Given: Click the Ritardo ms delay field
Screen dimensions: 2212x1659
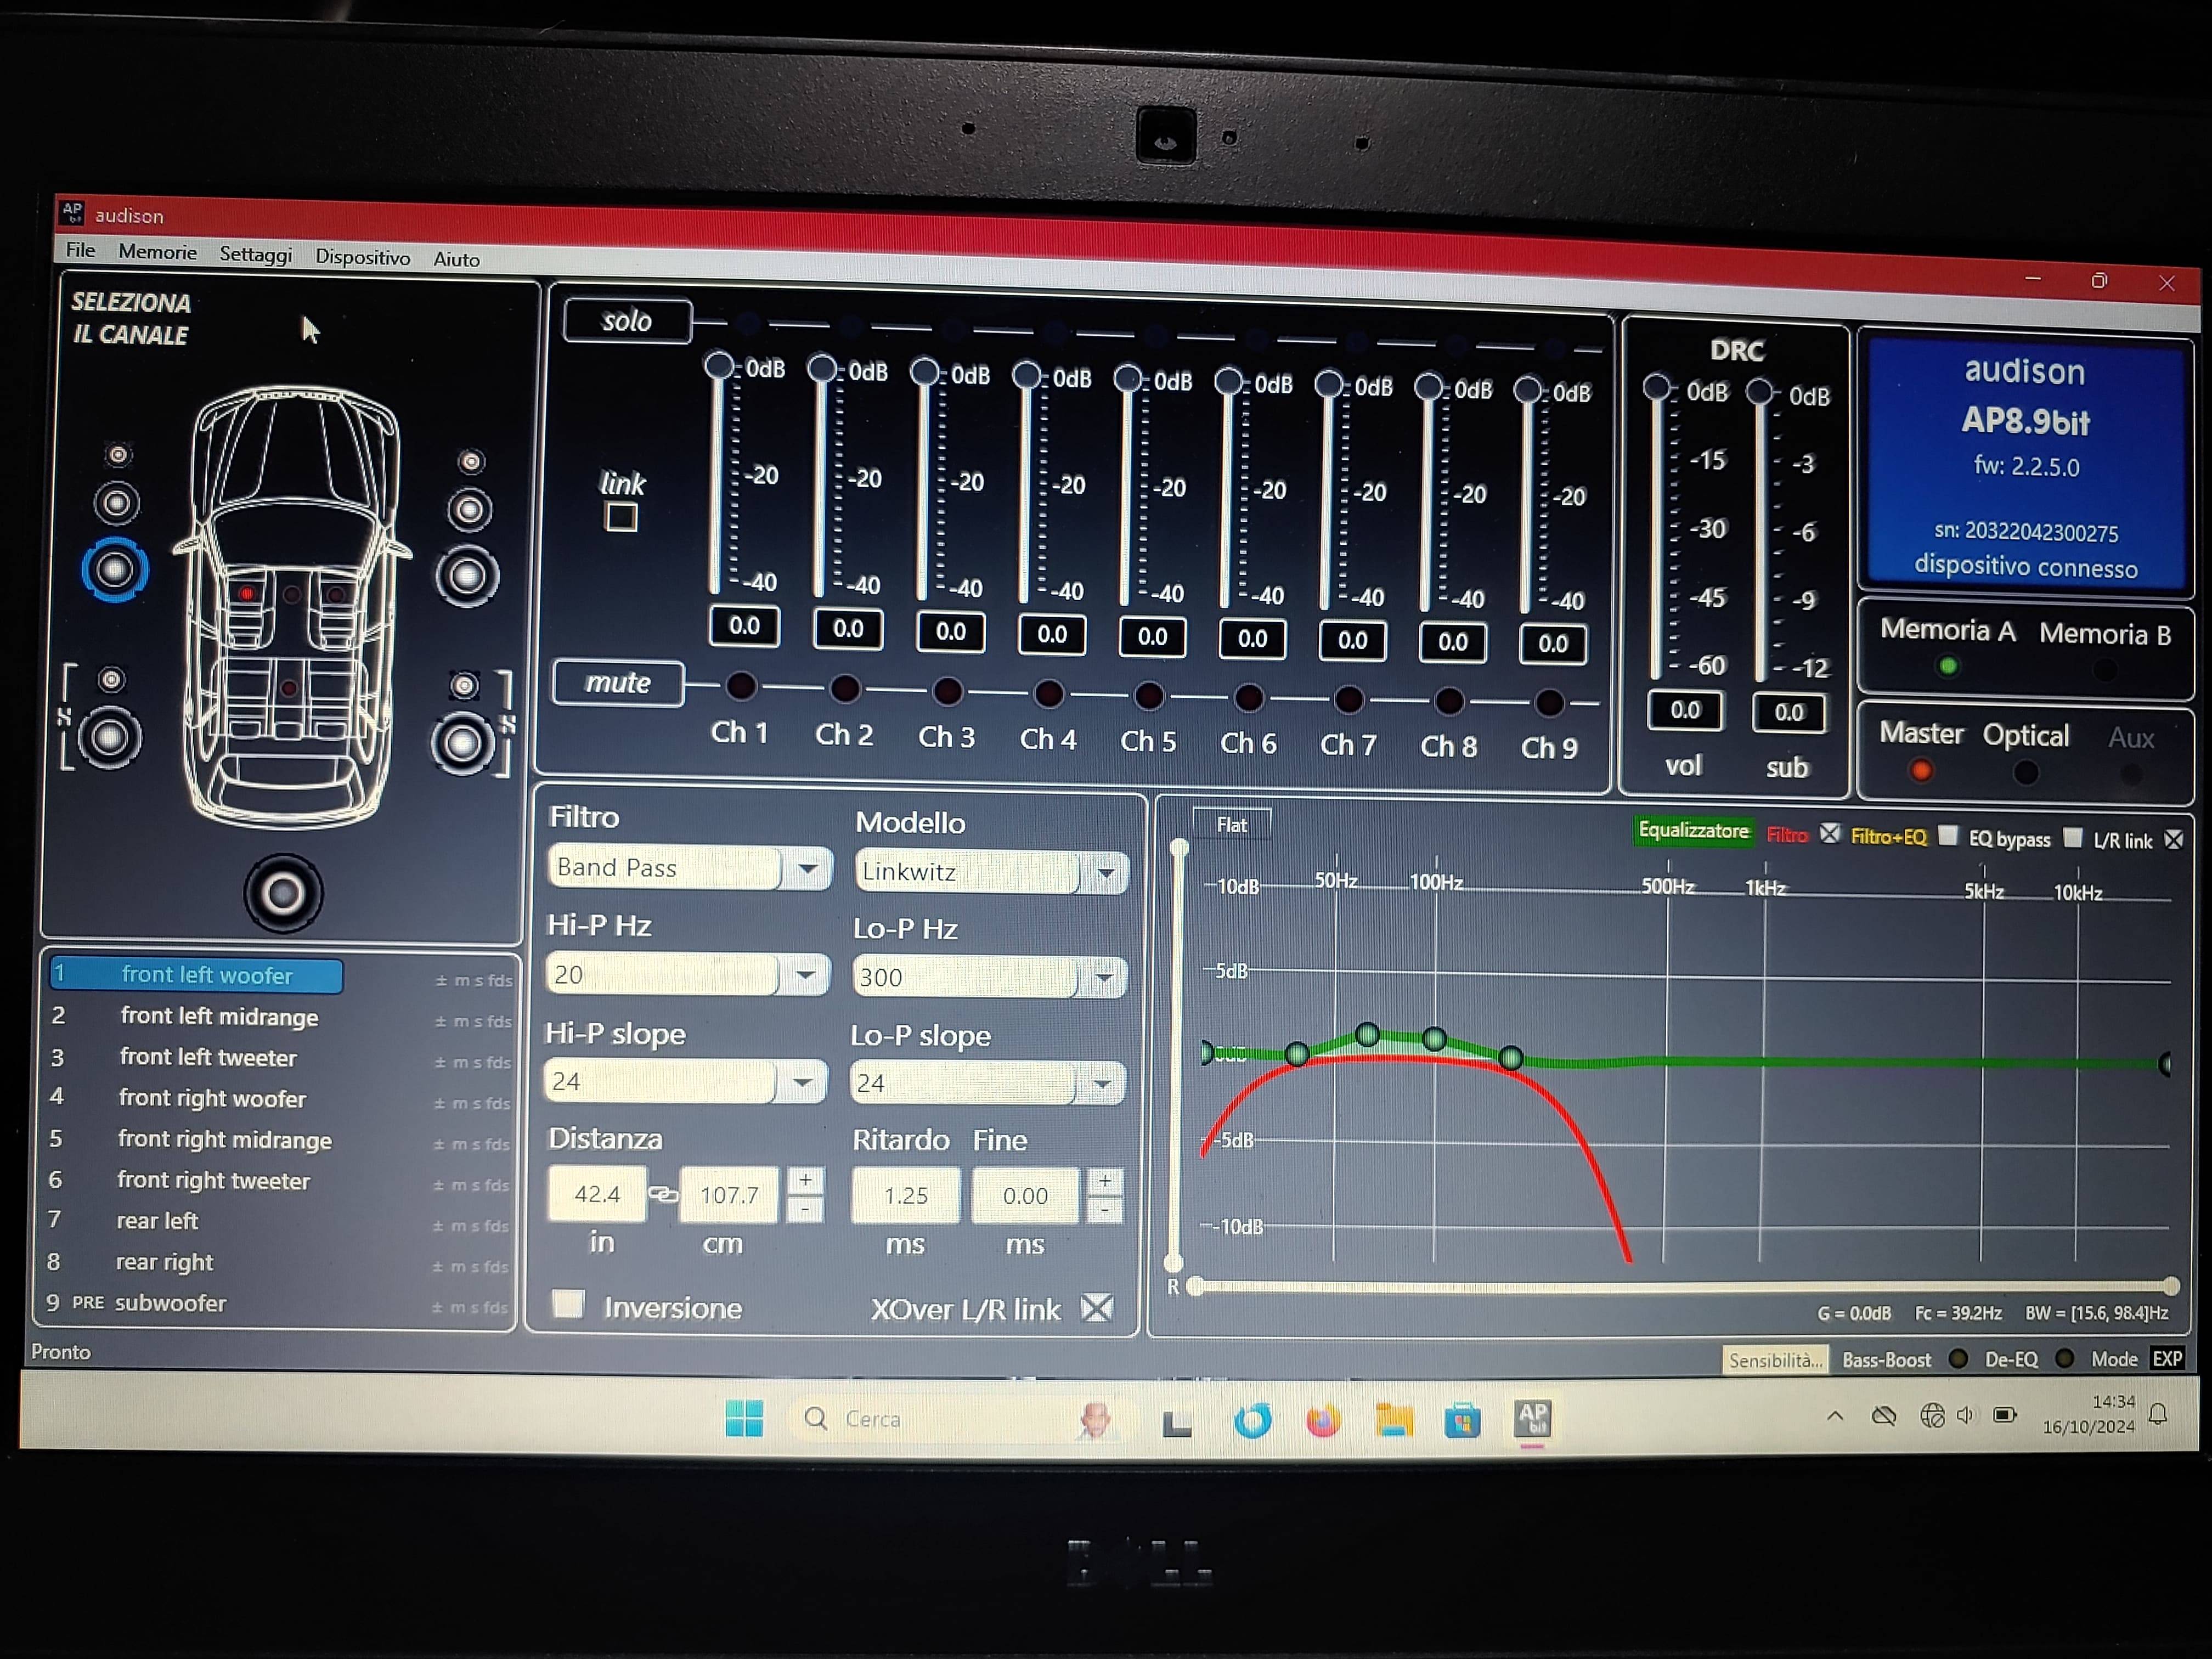Looking at the screenshot, I should click(906, 1195).
